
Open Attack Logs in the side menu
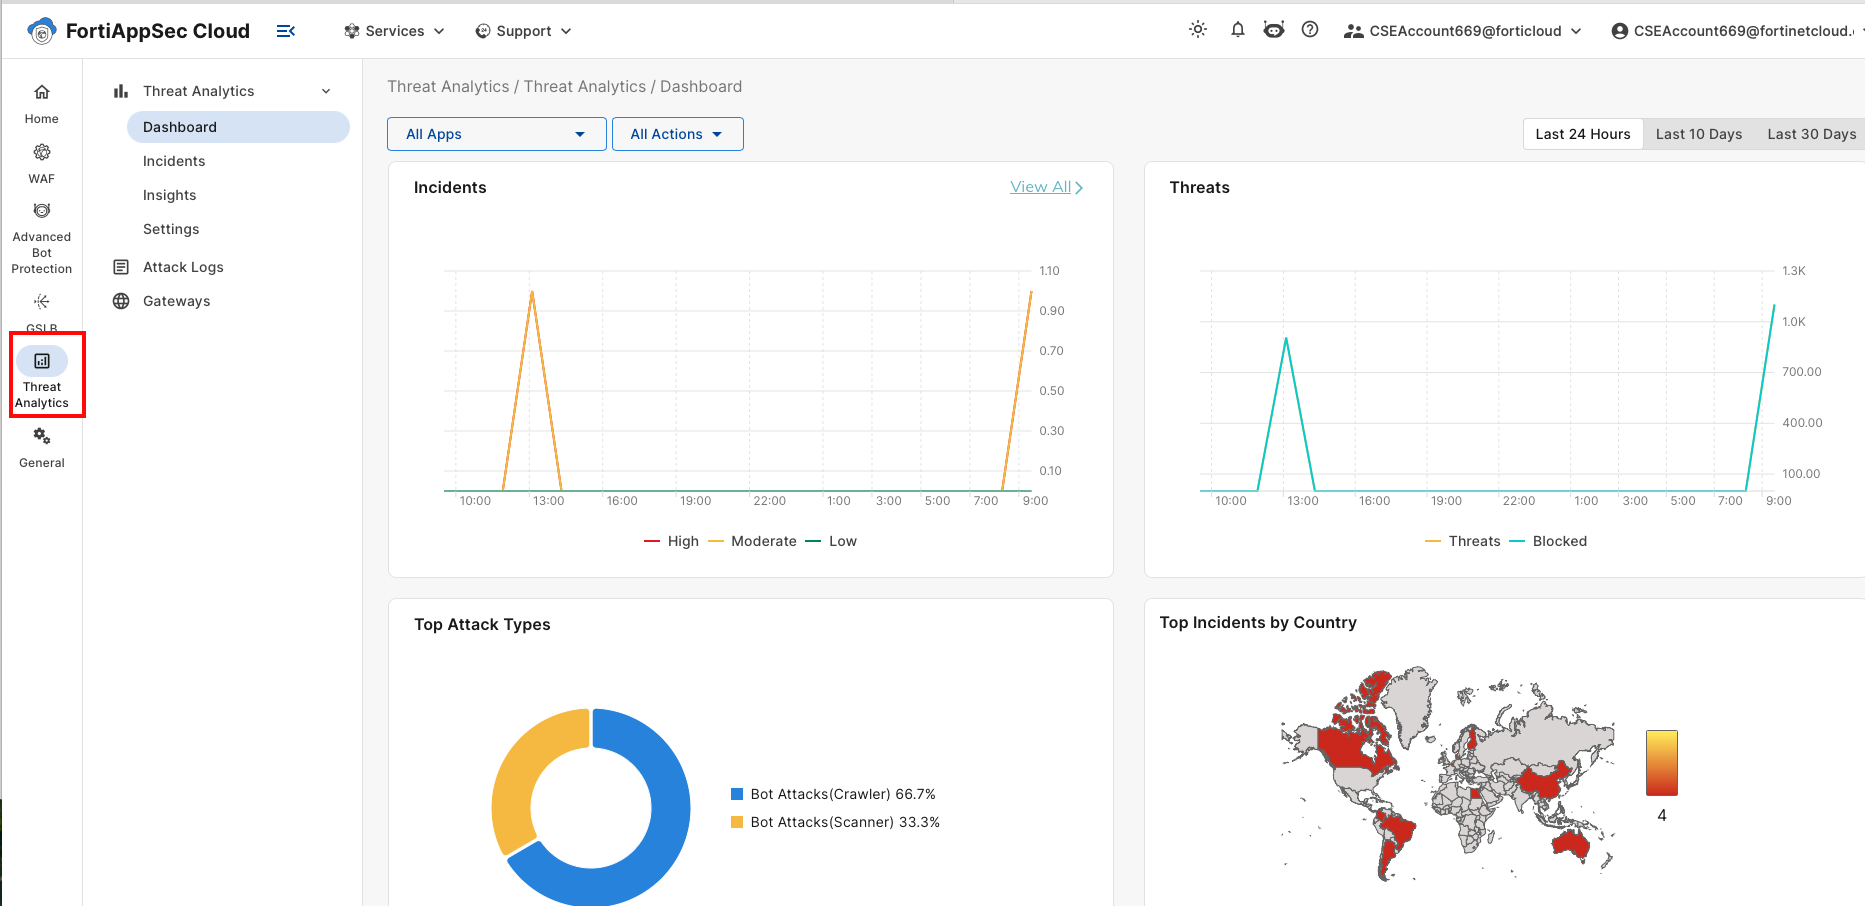[x=183, y=267]
